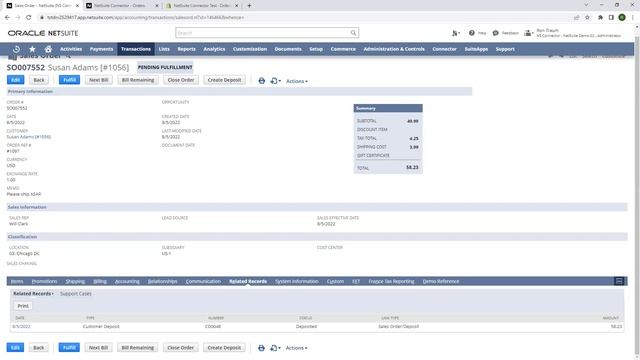Open the Administration & Controls menu
640x360 pixels.
pos(394,49)
